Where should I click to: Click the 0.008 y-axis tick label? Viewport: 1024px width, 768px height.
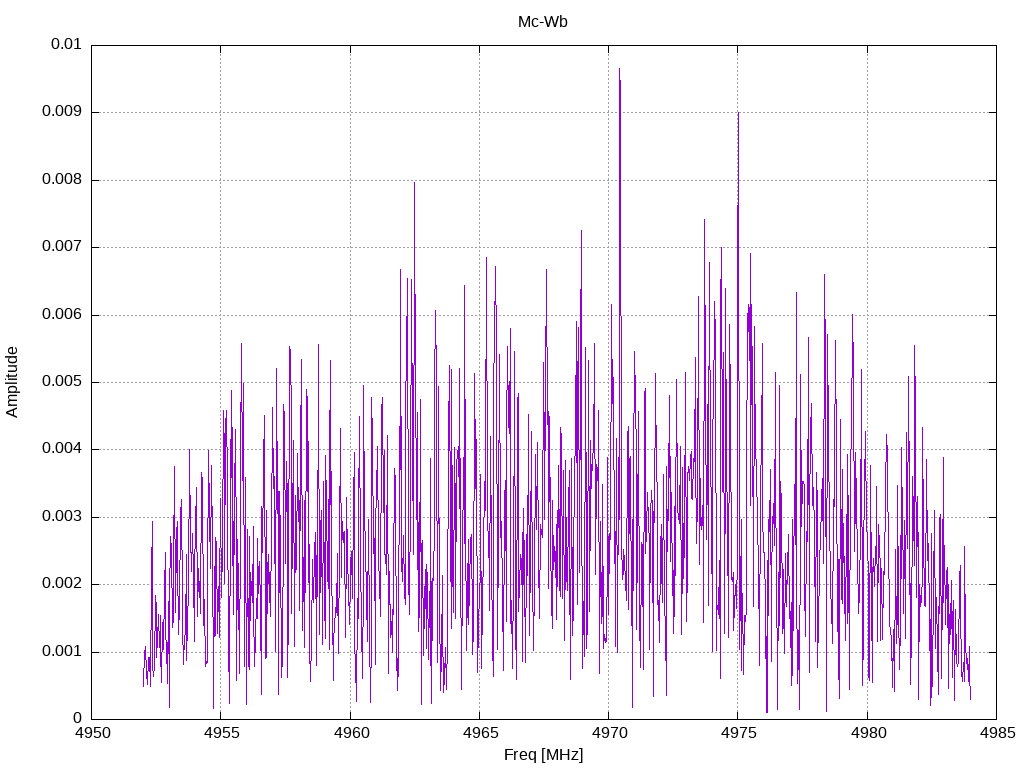pos(62,180)
